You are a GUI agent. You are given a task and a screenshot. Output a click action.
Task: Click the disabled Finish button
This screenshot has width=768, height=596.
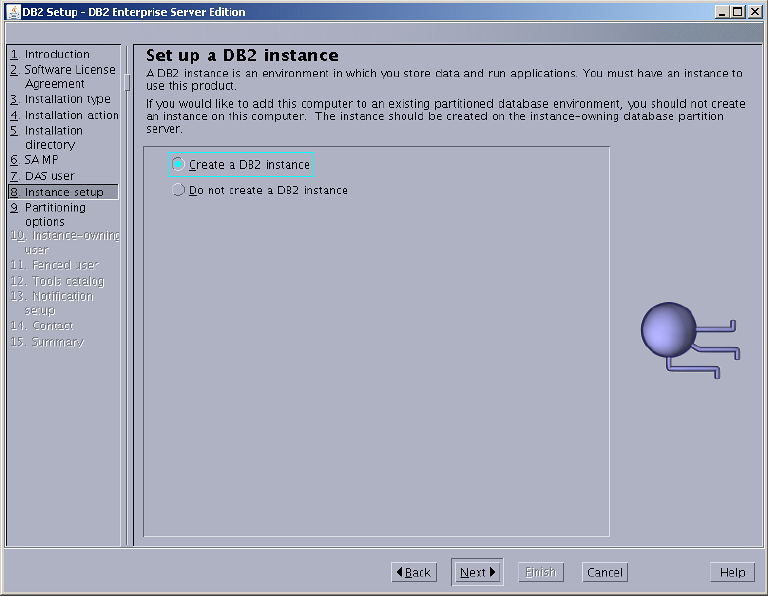coord(541,572)
